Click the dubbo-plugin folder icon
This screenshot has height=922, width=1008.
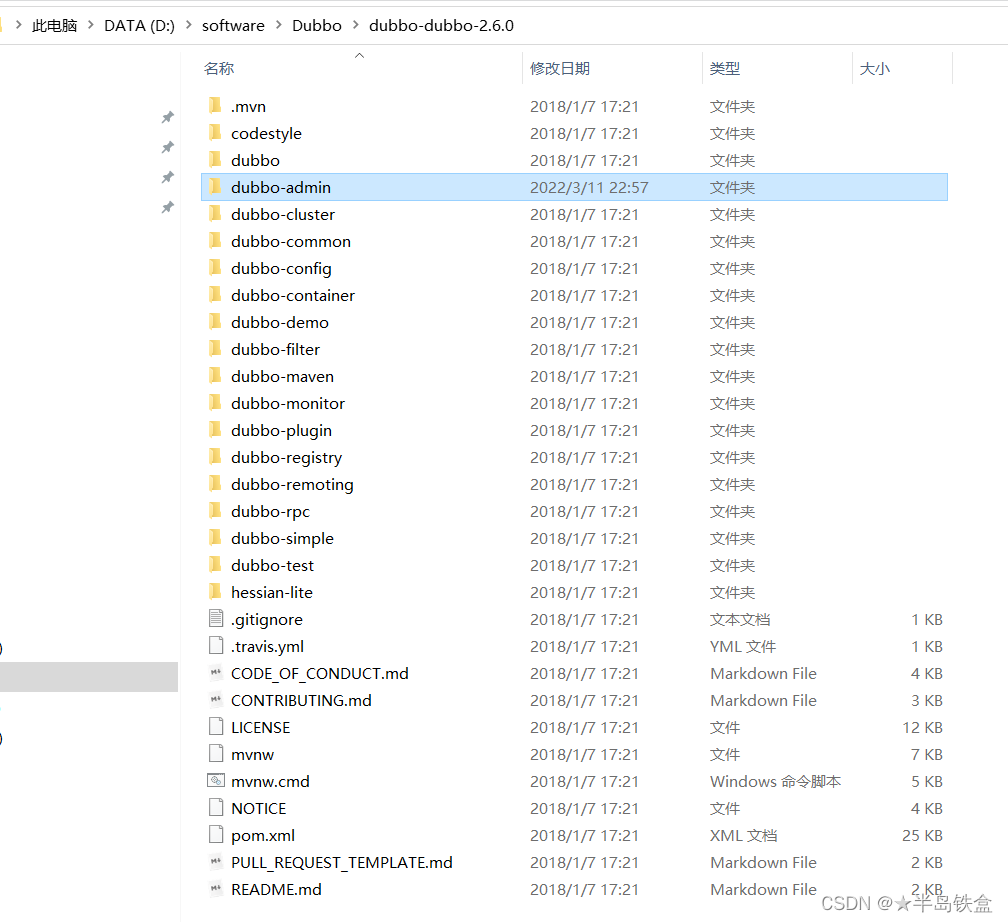click(215, 429)
